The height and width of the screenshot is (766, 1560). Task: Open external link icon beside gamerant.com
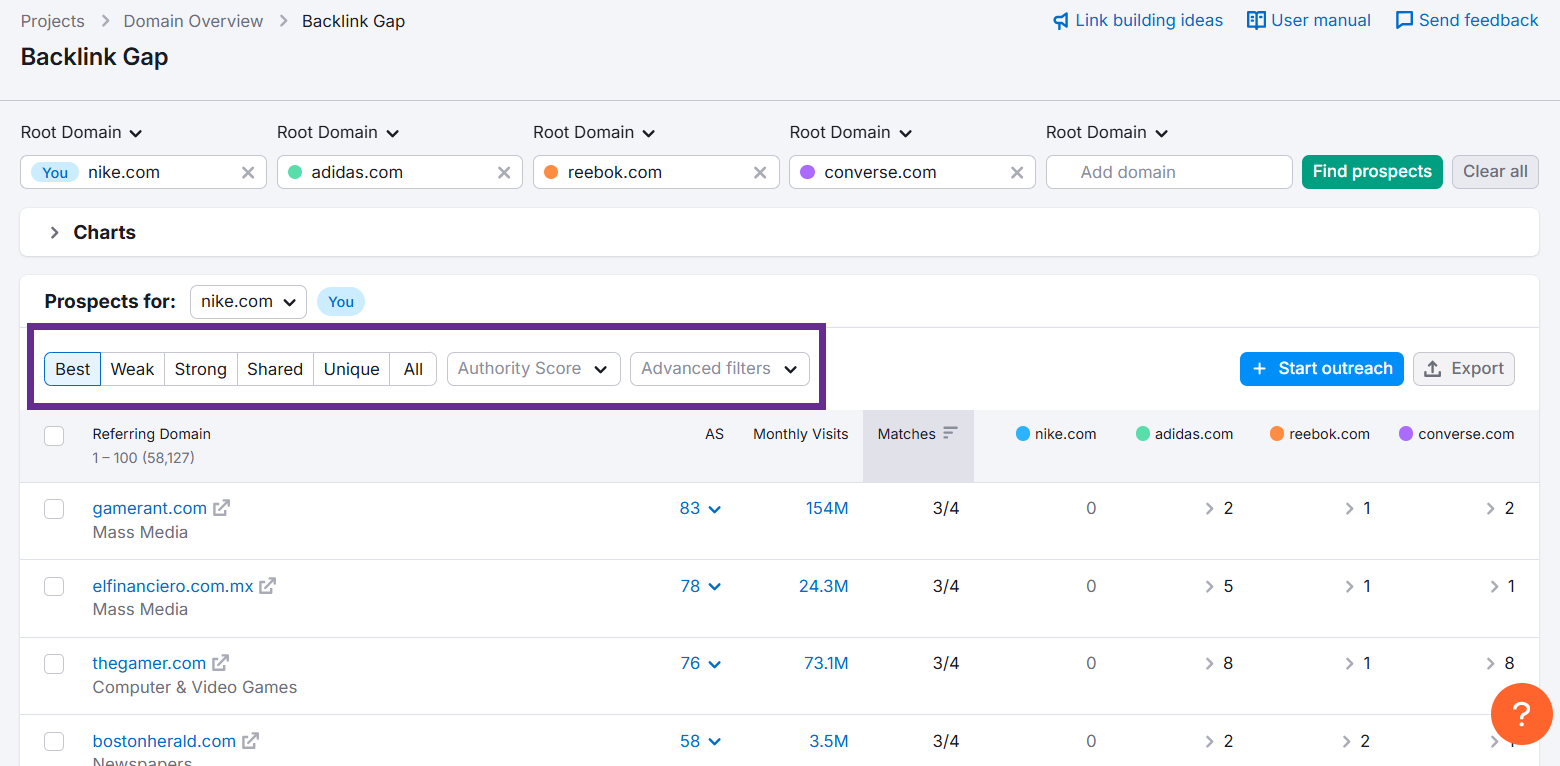point(221,508)
